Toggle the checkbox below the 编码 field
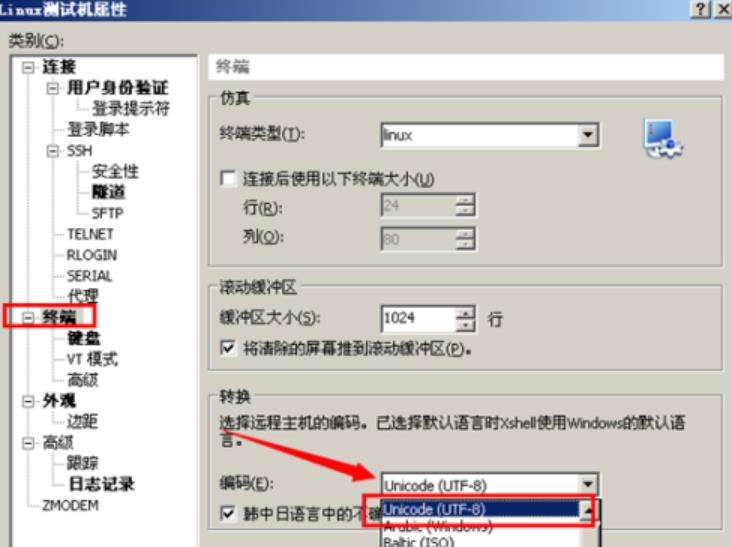732x547 pixels. click(x=228, y=514)
